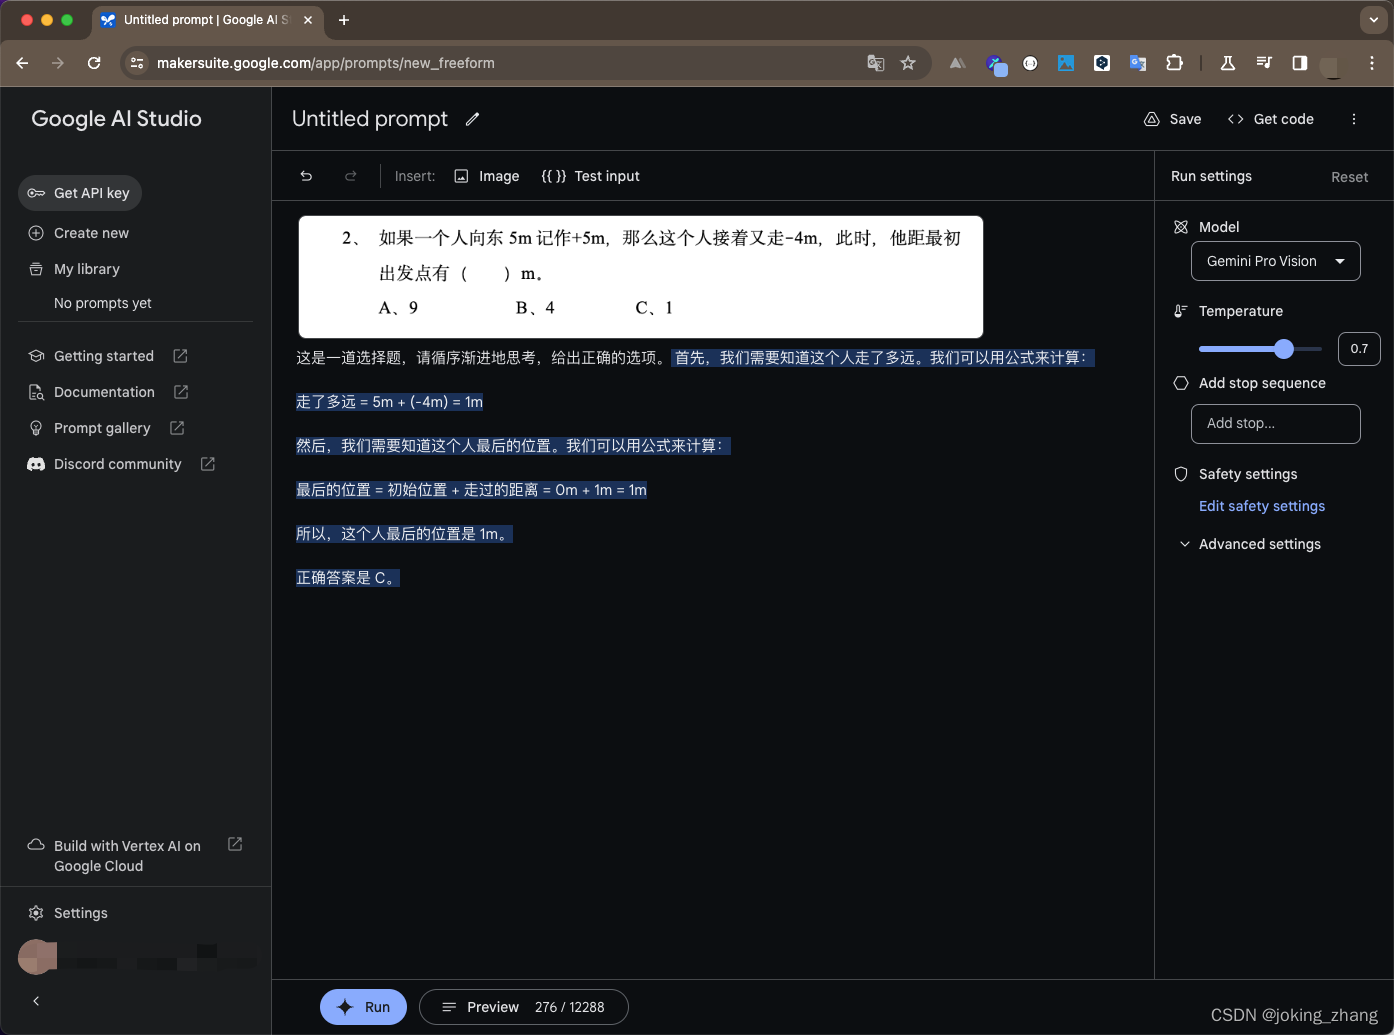
Task: Open the browser extensions puzzle icon
Action: point(1174,63)
